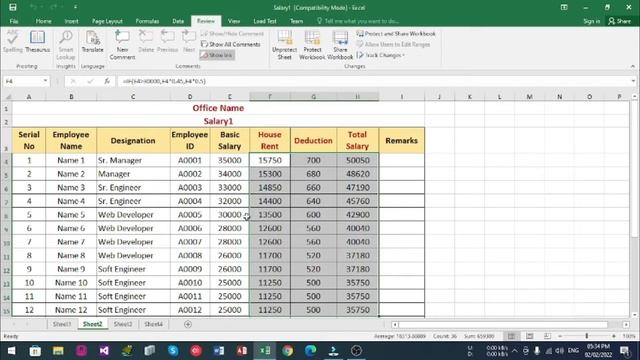Open the Windows Start menu
This screenshot has width=640, height=360.
point(11,351)
